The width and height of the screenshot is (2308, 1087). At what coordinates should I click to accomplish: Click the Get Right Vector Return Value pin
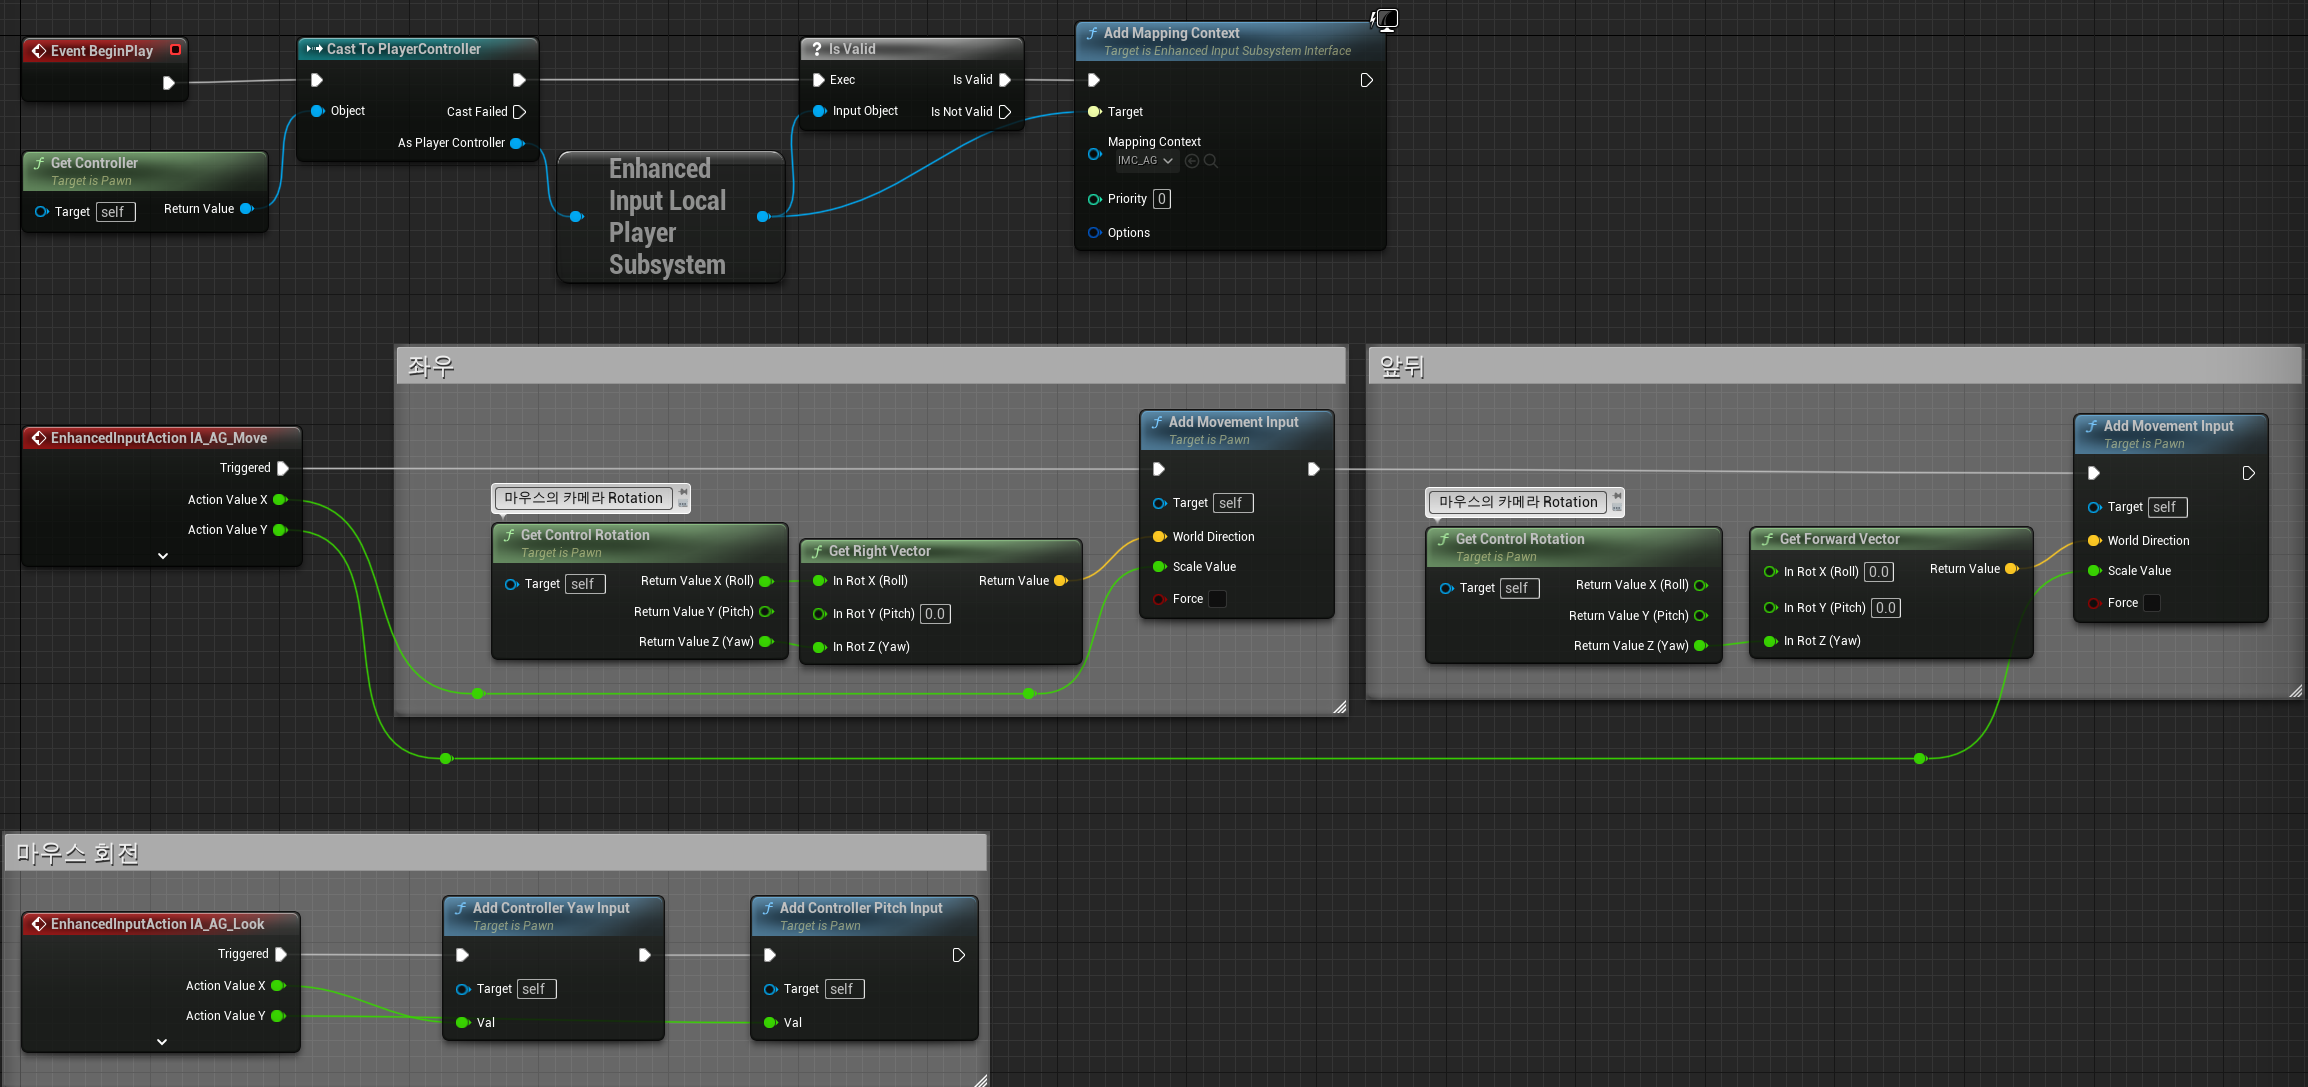coord(1061,581)
